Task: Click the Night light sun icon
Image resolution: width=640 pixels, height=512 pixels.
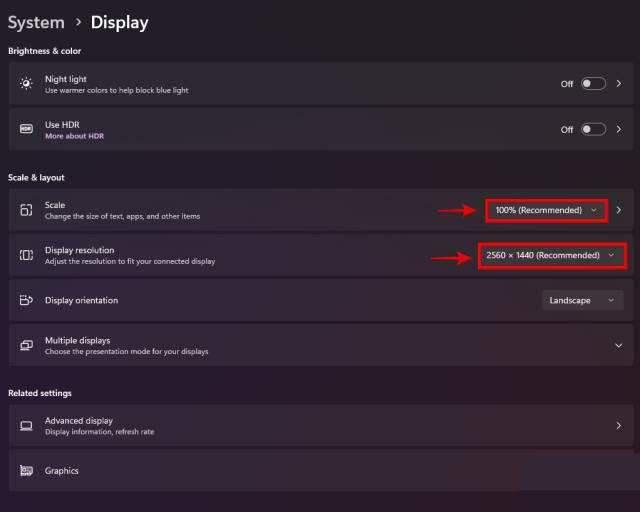Action: point(26,84)
